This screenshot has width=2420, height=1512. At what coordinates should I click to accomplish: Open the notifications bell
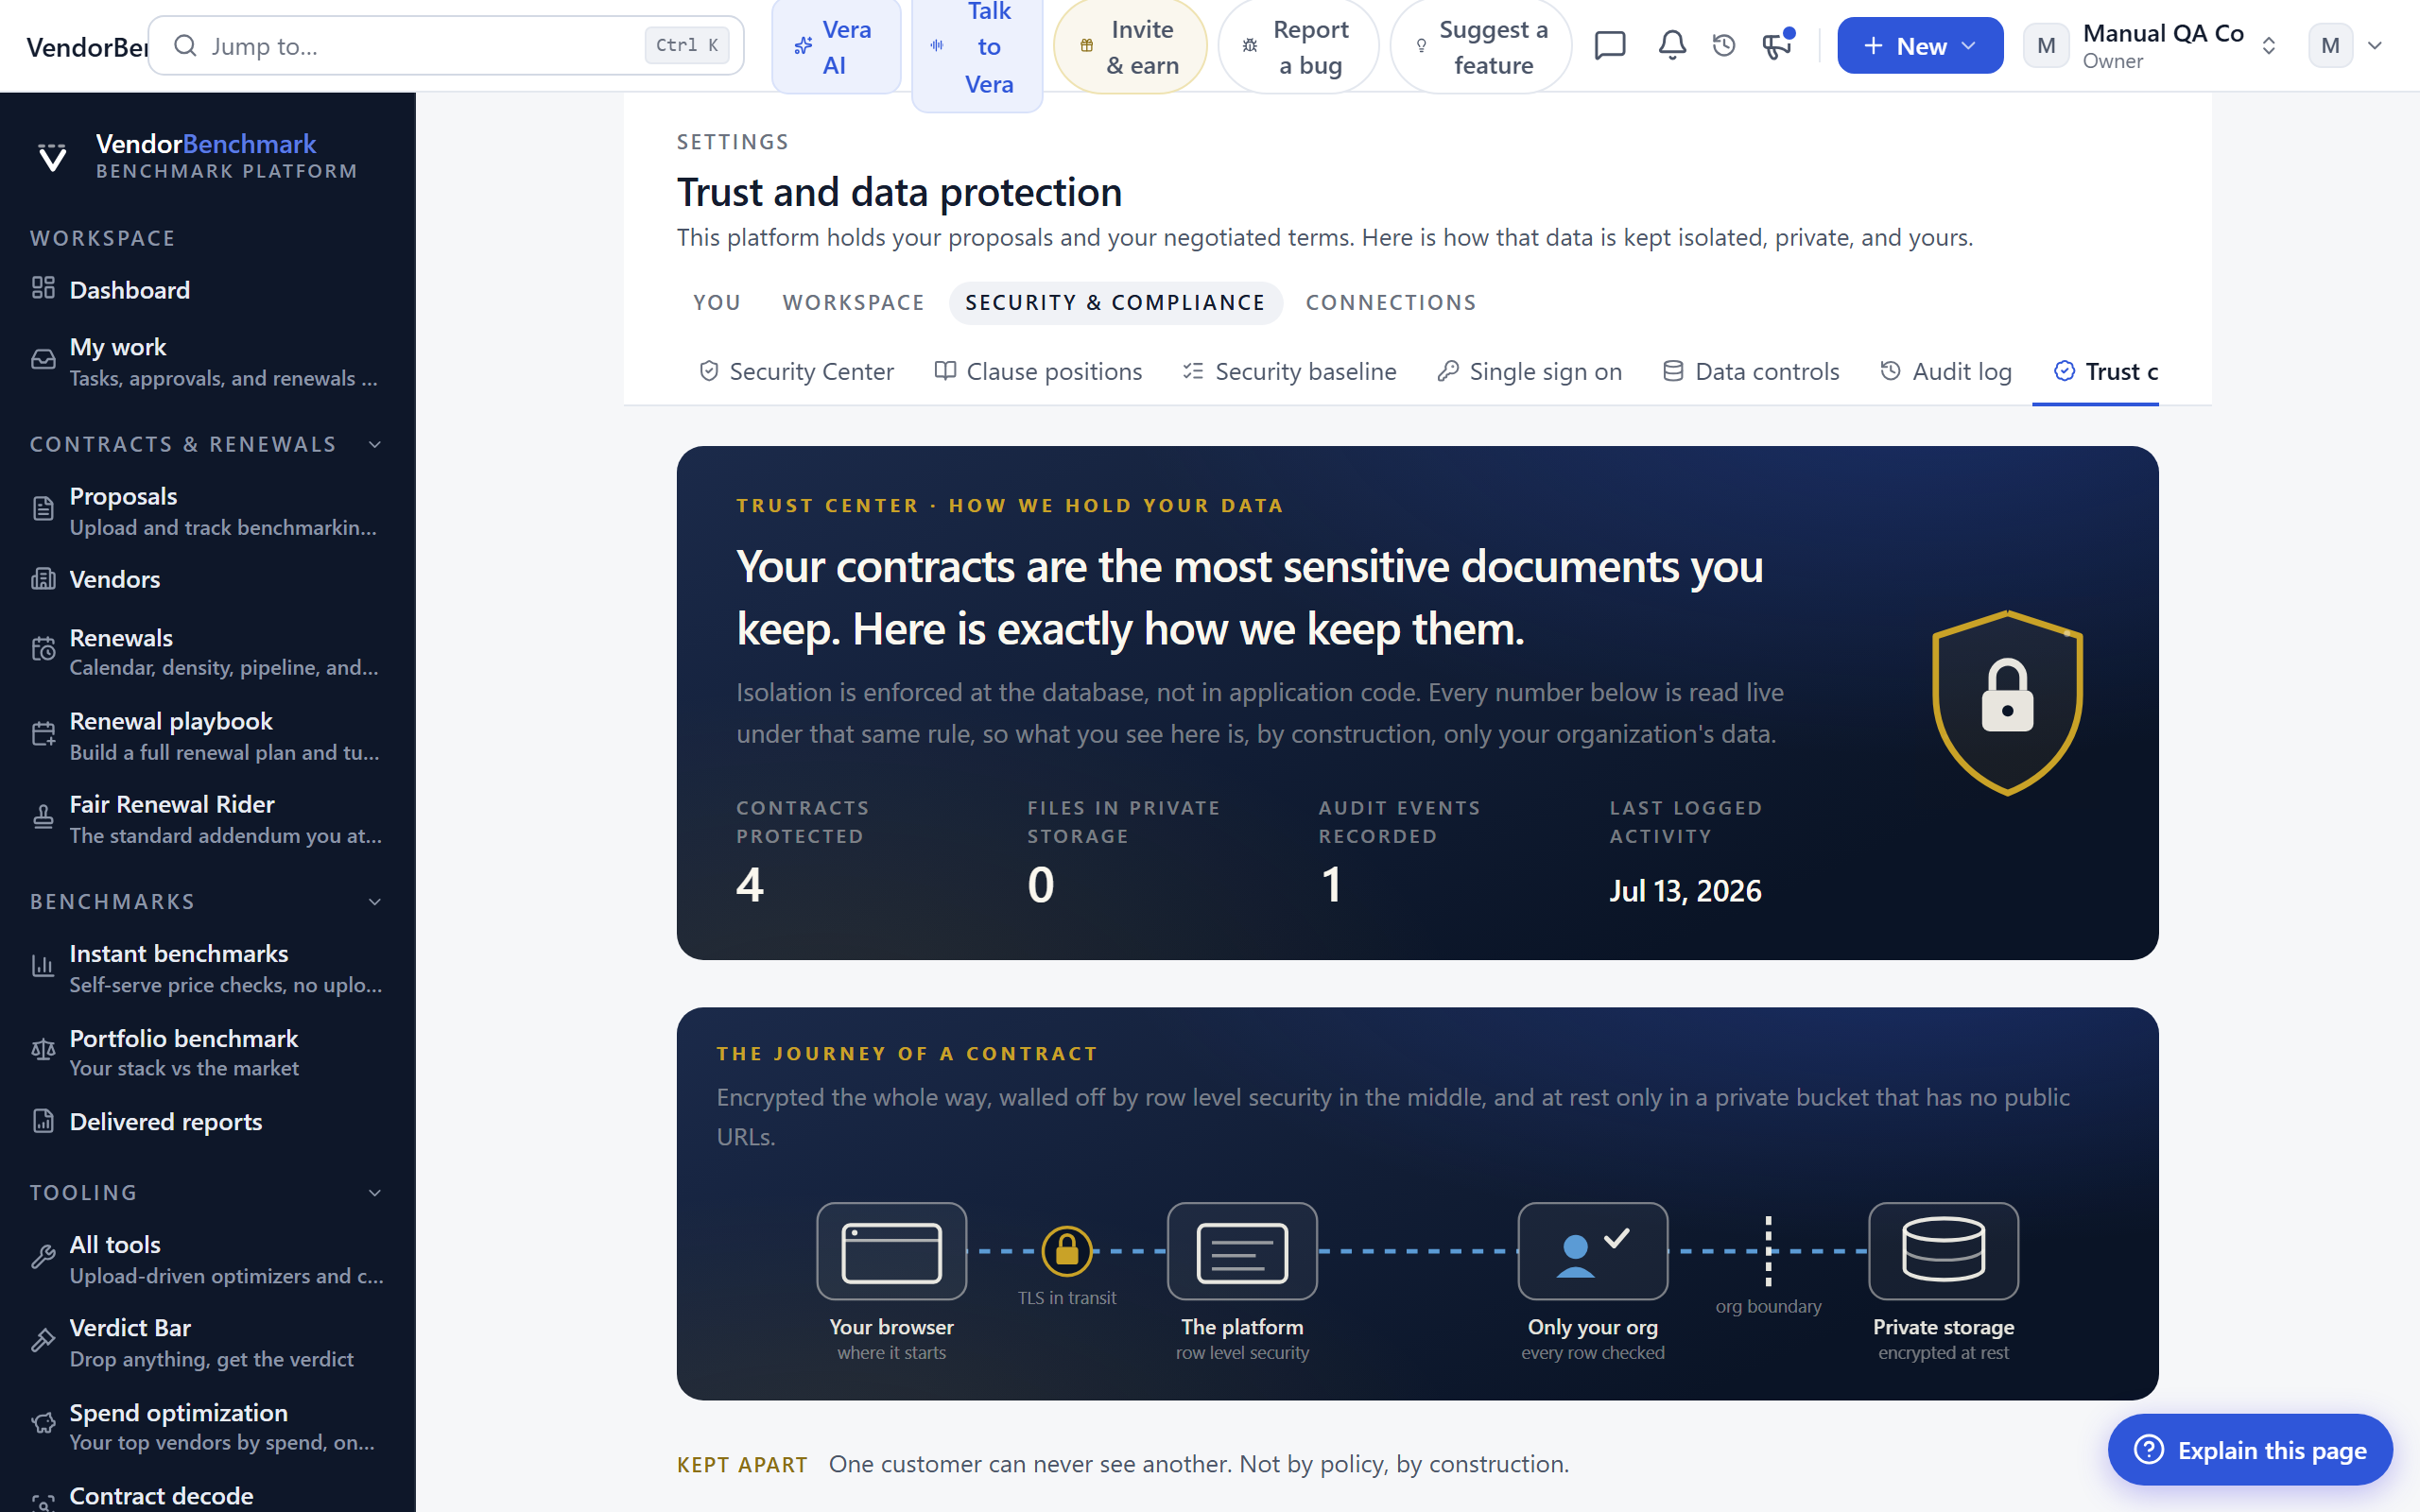click(1672, 46)
